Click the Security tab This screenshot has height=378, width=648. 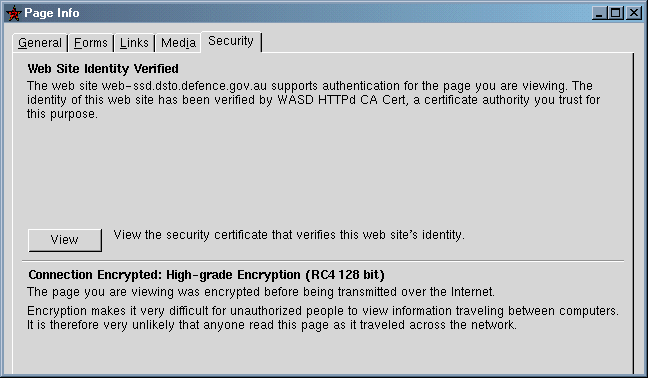pyautogui.click(x=231, y=41)
